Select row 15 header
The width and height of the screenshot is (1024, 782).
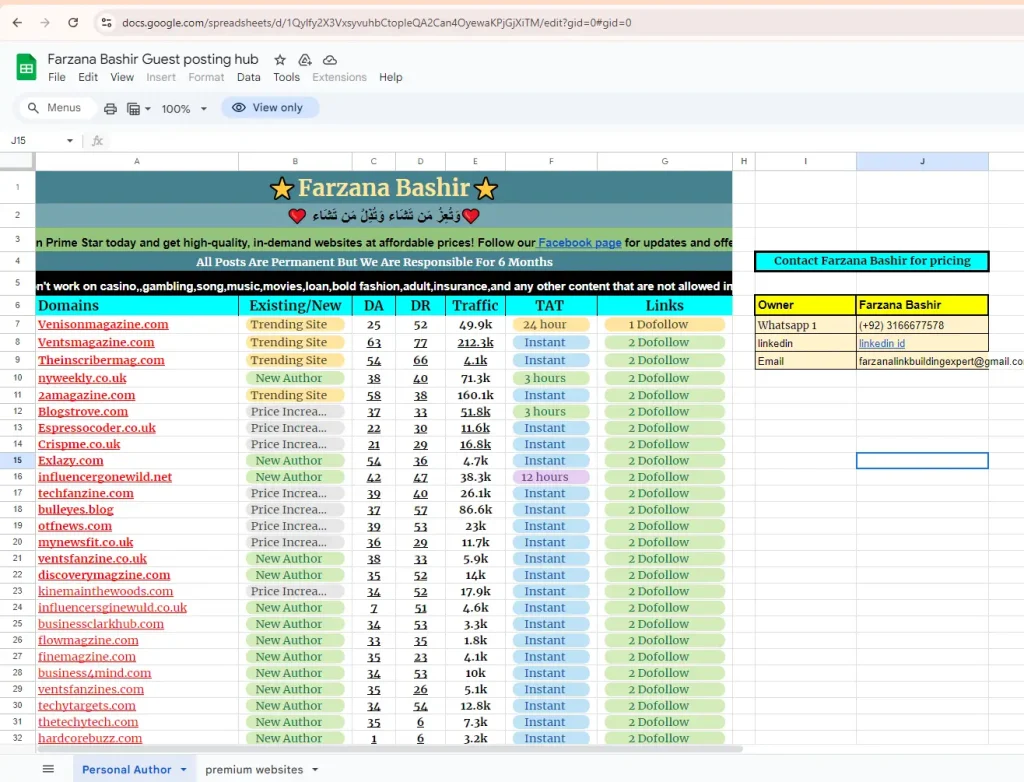(x=18, y=461)
